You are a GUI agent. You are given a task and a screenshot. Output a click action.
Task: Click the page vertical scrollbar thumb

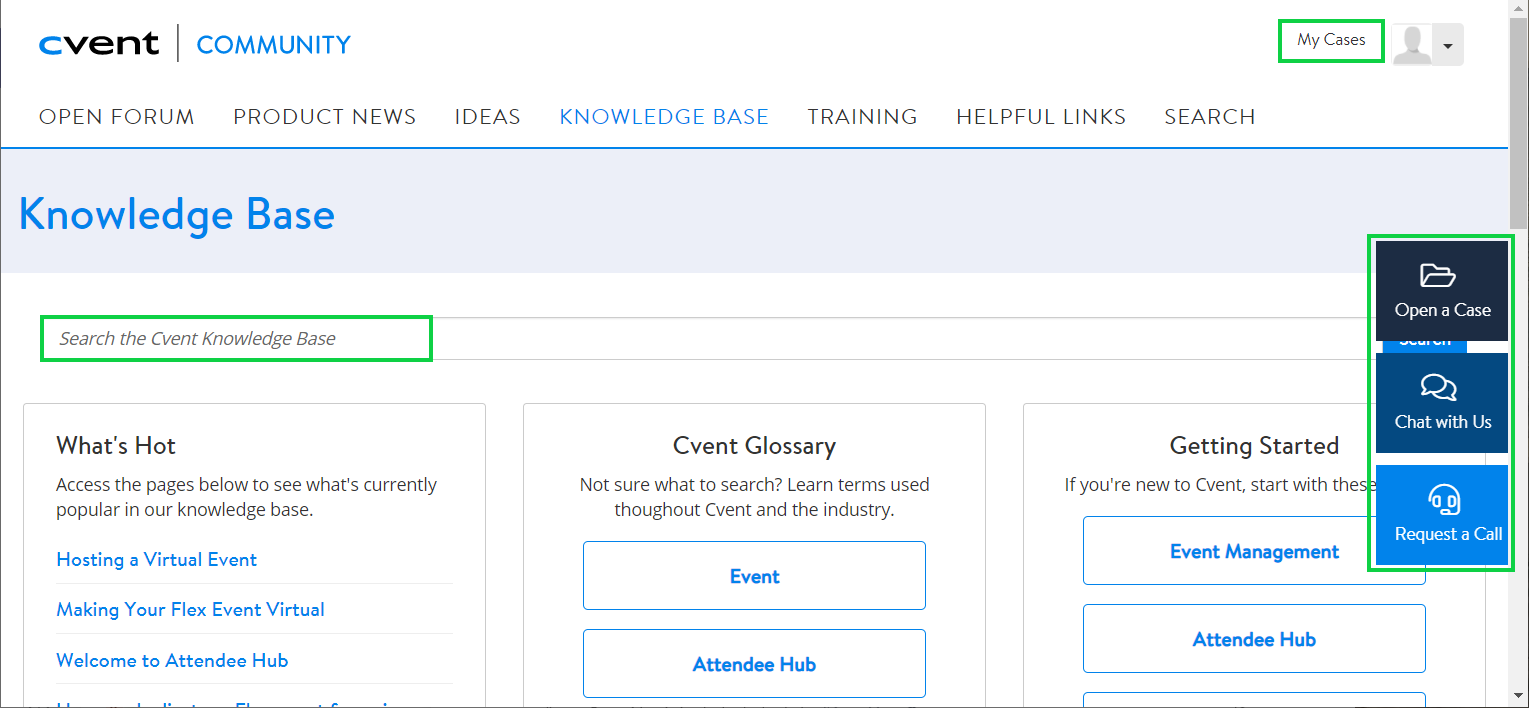tap(1519, 124)
